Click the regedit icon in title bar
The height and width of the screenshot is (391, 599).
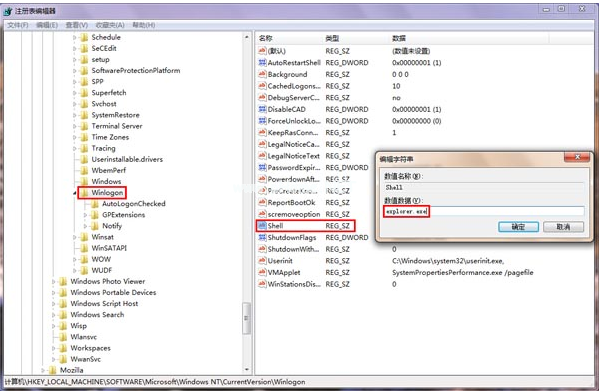tap(7, 11)
